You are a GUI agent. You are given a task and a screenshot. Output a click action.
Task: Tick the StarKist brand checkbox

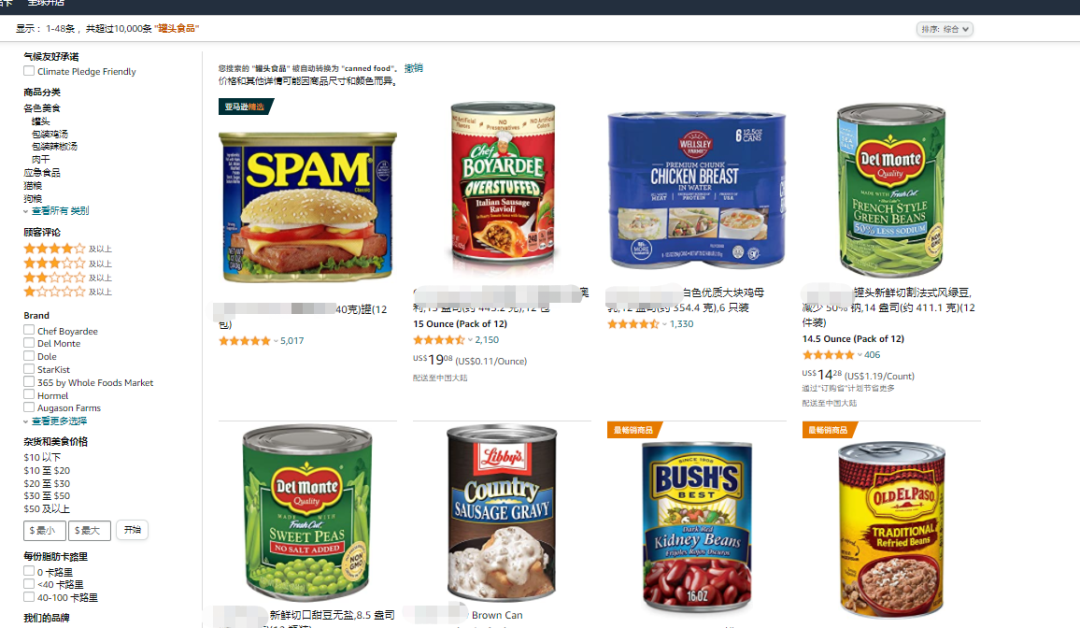pos(29,369)
